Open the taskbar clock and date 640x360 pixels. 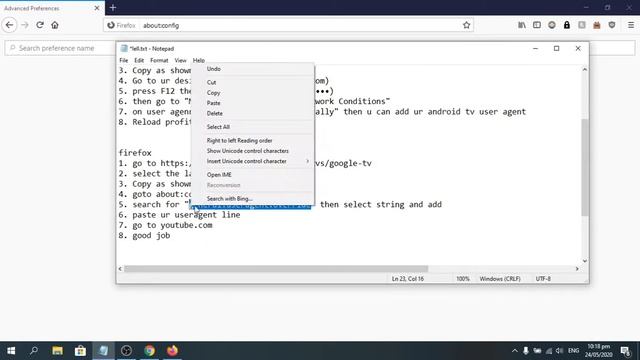598,351
